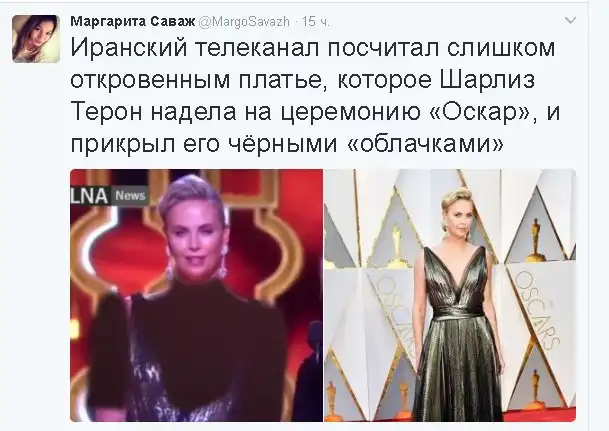Viewport: 609px width, 431px height.
Task: Click the grey News label beside LNA
Action: click(x=130, y=195)
